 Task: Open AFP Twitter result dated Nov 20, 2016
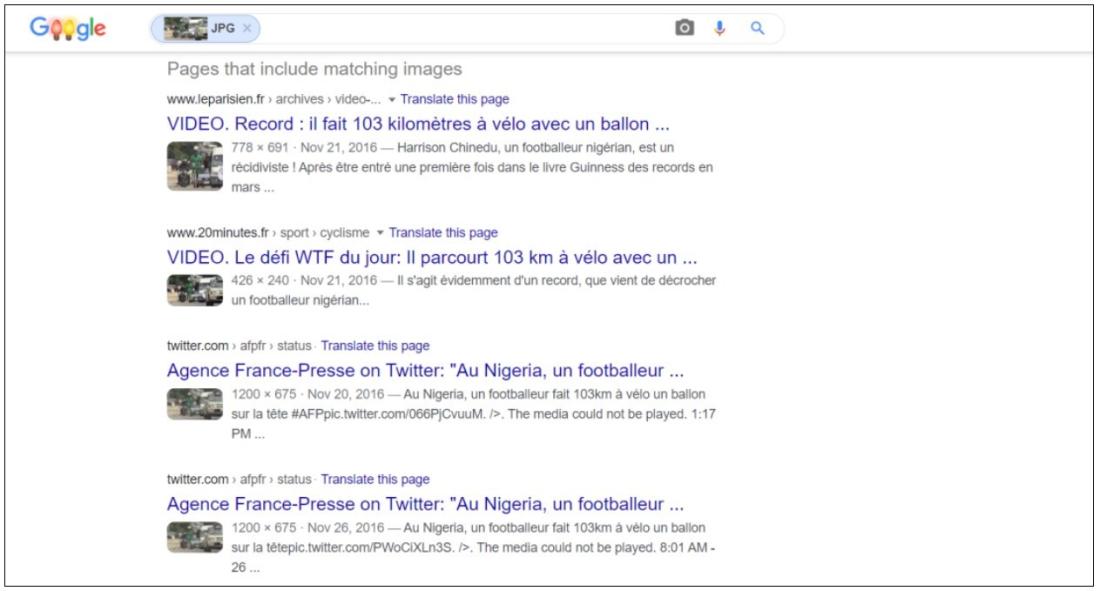[425, 370]
